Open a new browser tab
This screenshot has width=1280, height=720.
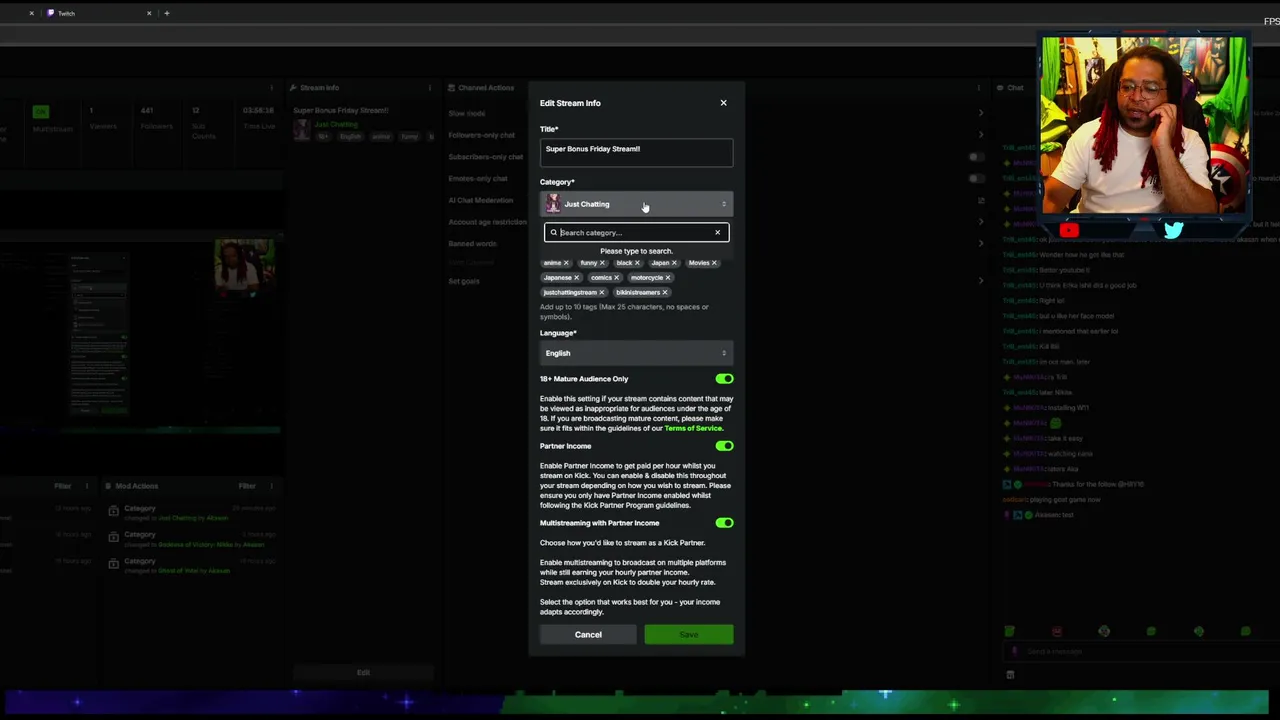(x=167, y=13)
